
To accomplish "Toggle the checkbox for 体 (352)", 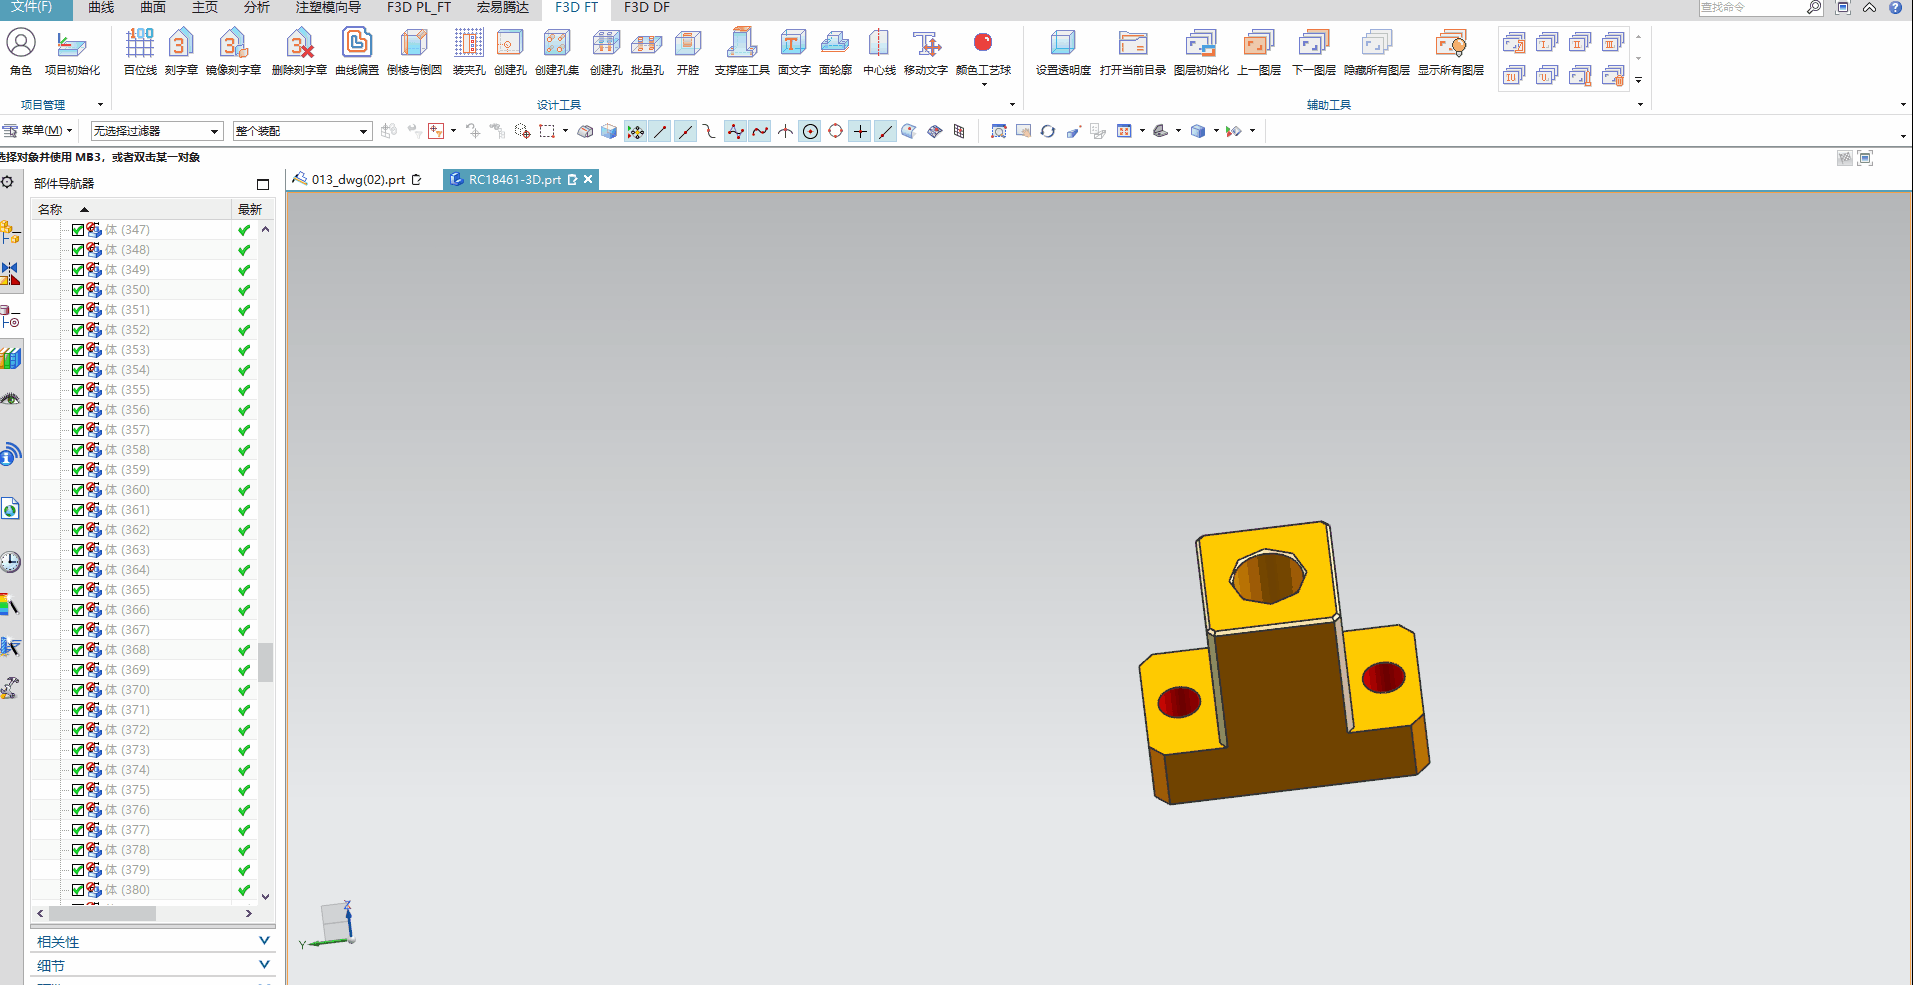I will [x=78, y=330].
